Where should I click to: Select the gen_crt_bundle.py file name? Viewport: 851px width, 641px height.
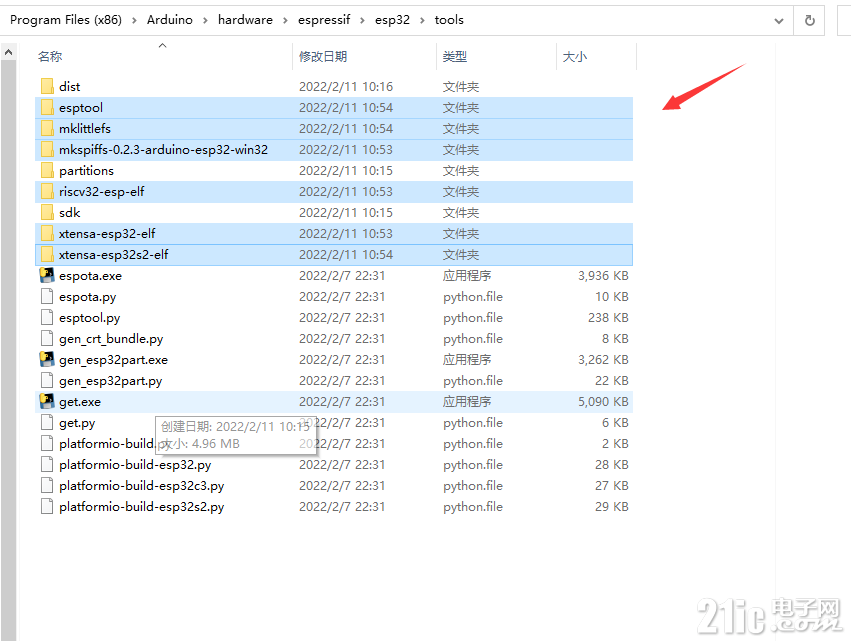tap(111, 339)
